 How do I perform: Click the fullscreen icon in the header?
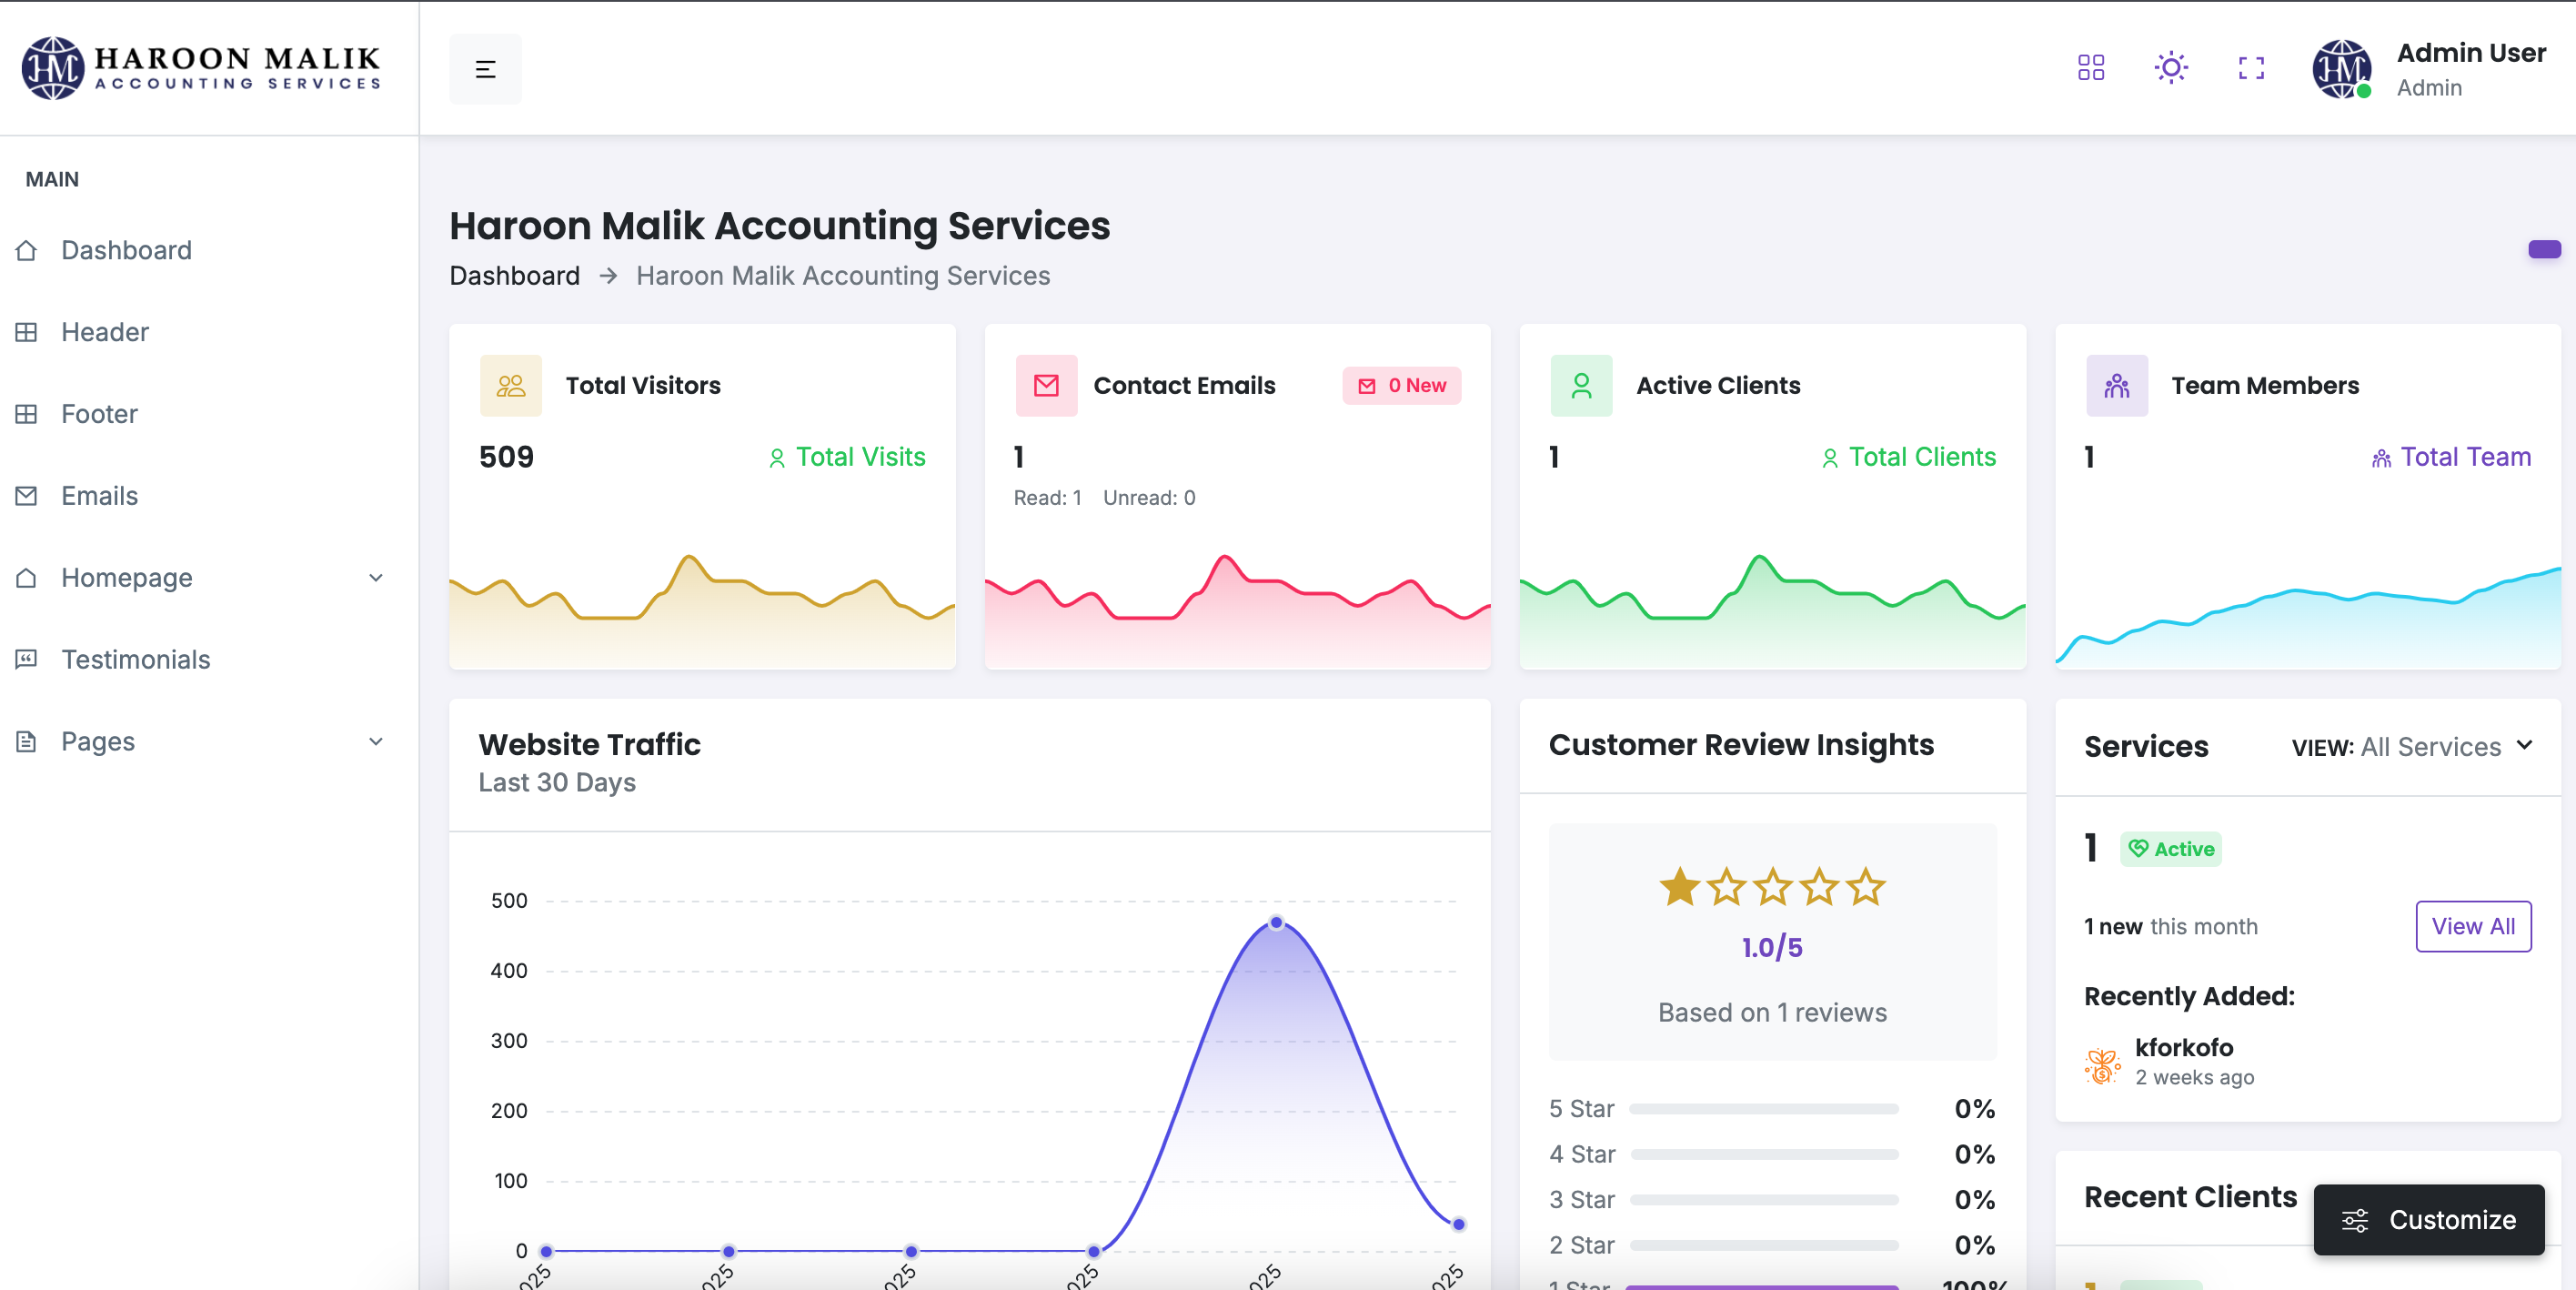2250,68
